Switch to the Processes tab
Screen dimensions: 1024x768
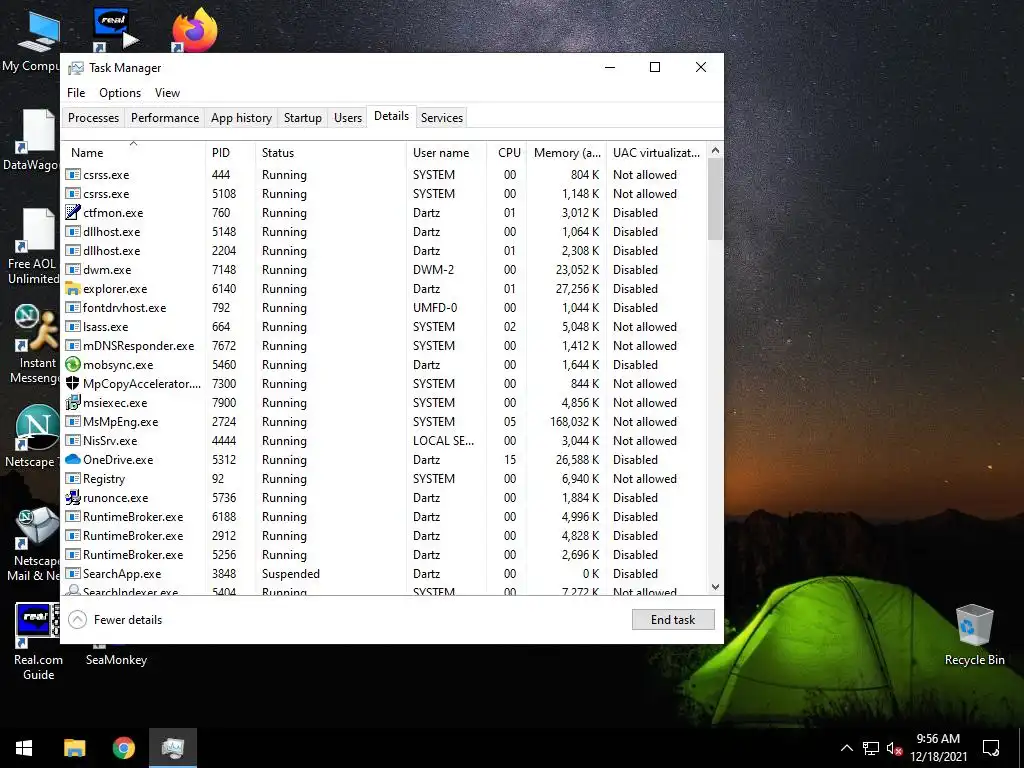click(x=93, y=118)
